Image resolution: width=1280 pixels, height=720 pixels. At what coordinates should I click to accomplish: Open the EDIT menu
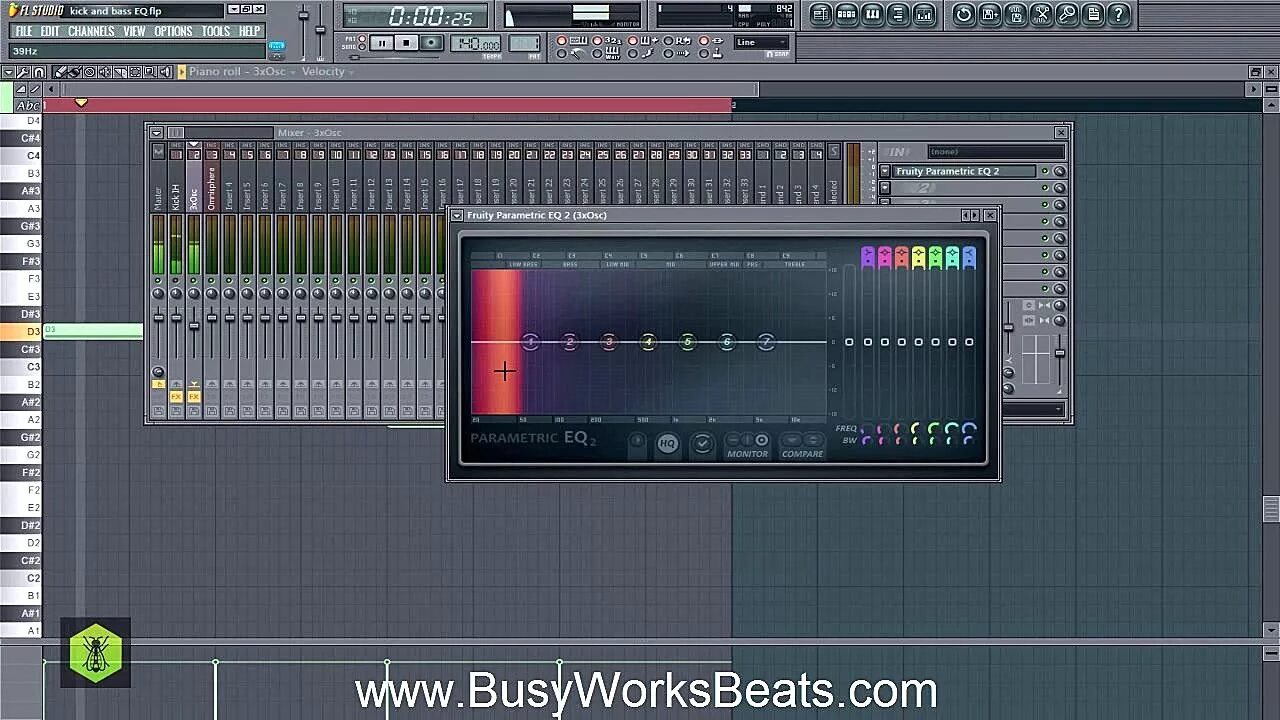50,31
